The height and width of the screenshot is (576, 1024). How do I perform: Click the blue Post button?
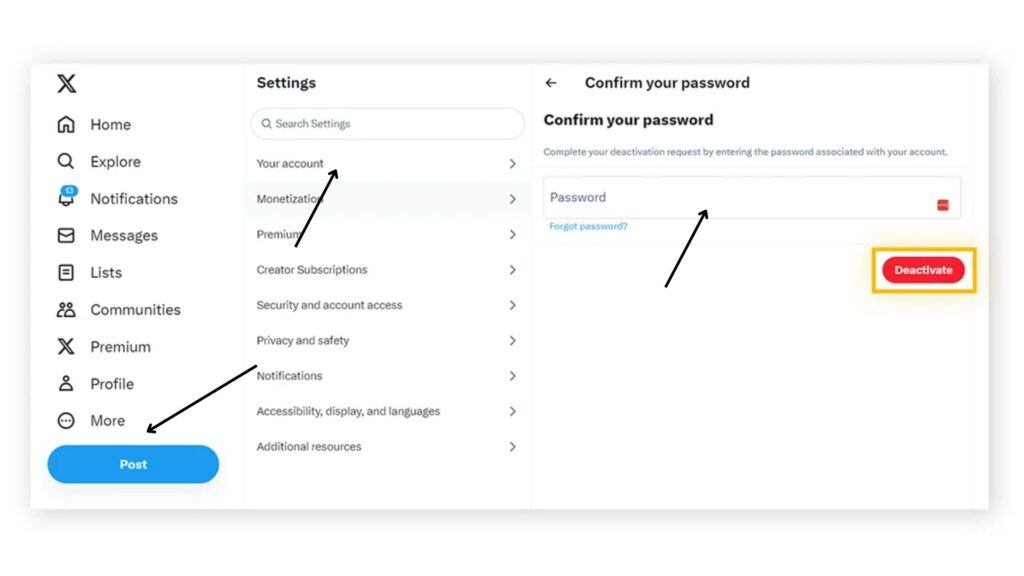pyautogui.click(x=132, y=464)
